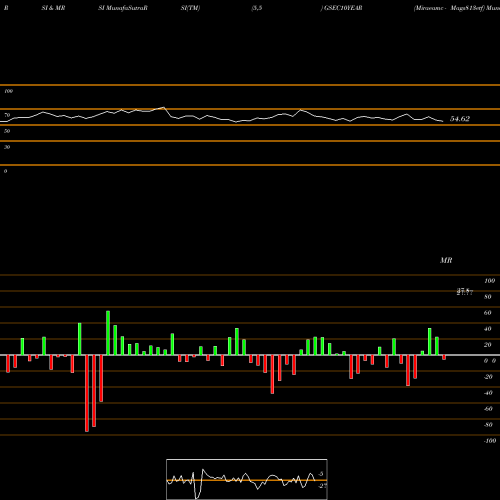Click the MR axis label 40
The height and width of the screenshot is (500, 500).
pyautogui.click(x=488, y=329)
